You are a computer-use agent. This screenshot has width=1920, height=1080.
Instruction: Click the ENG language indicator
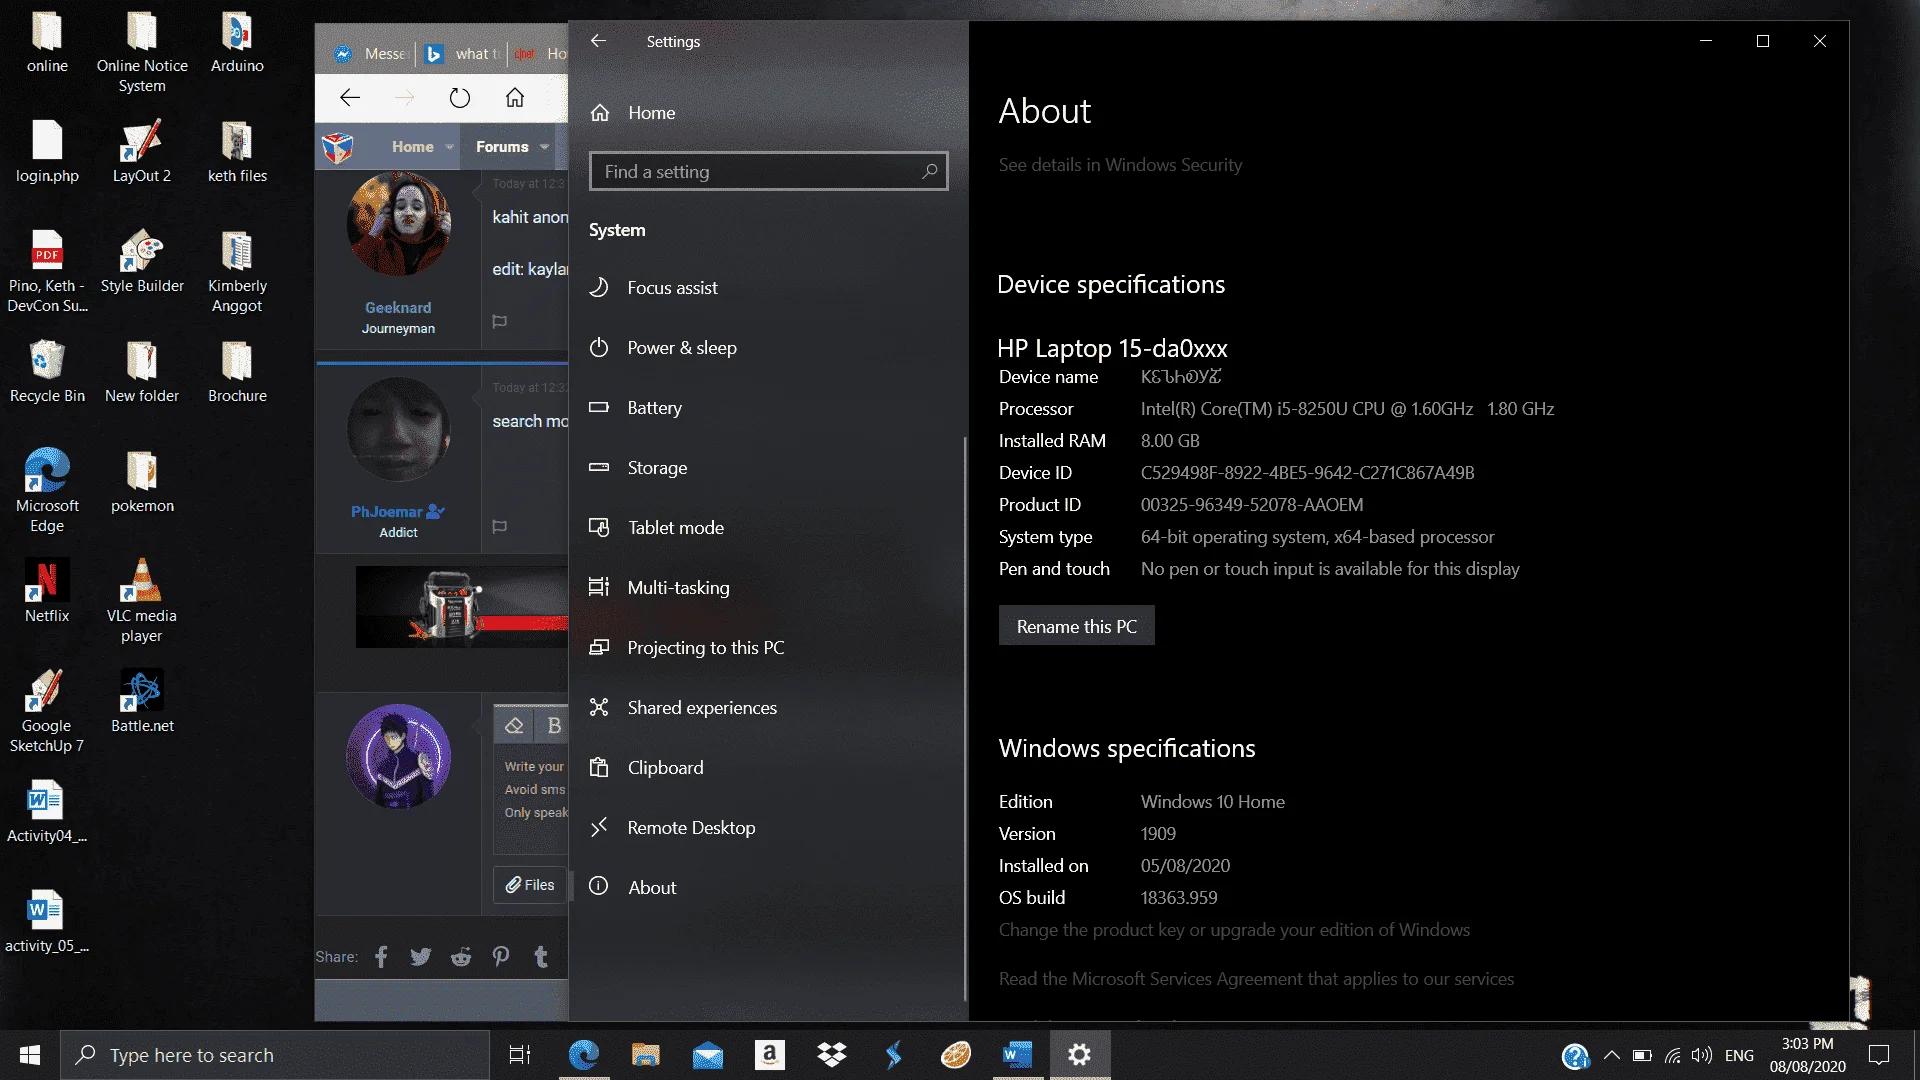click(x=1739, y=1055)
